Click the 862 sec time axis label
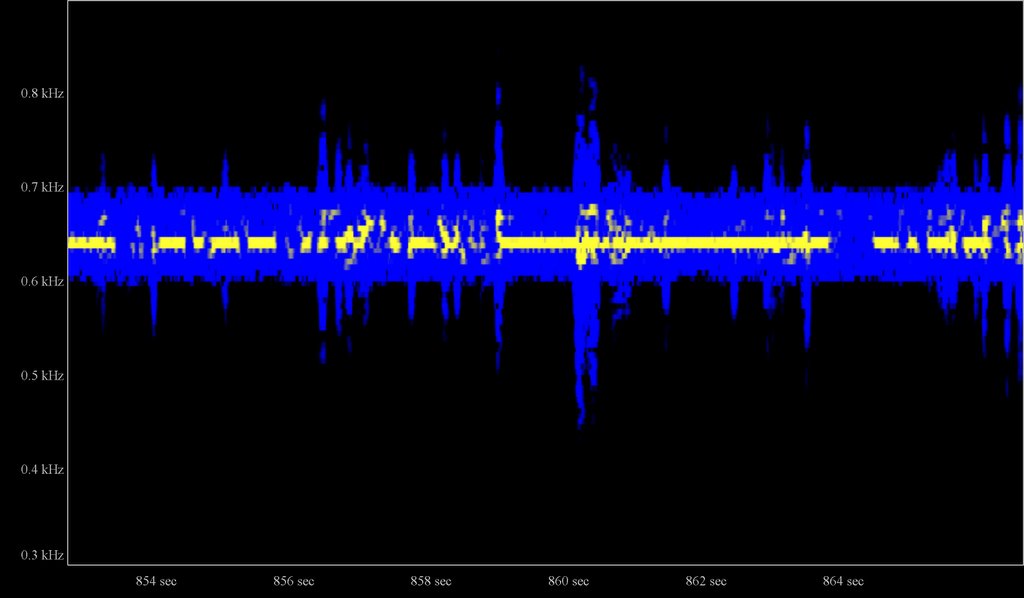 coord(706,581)
